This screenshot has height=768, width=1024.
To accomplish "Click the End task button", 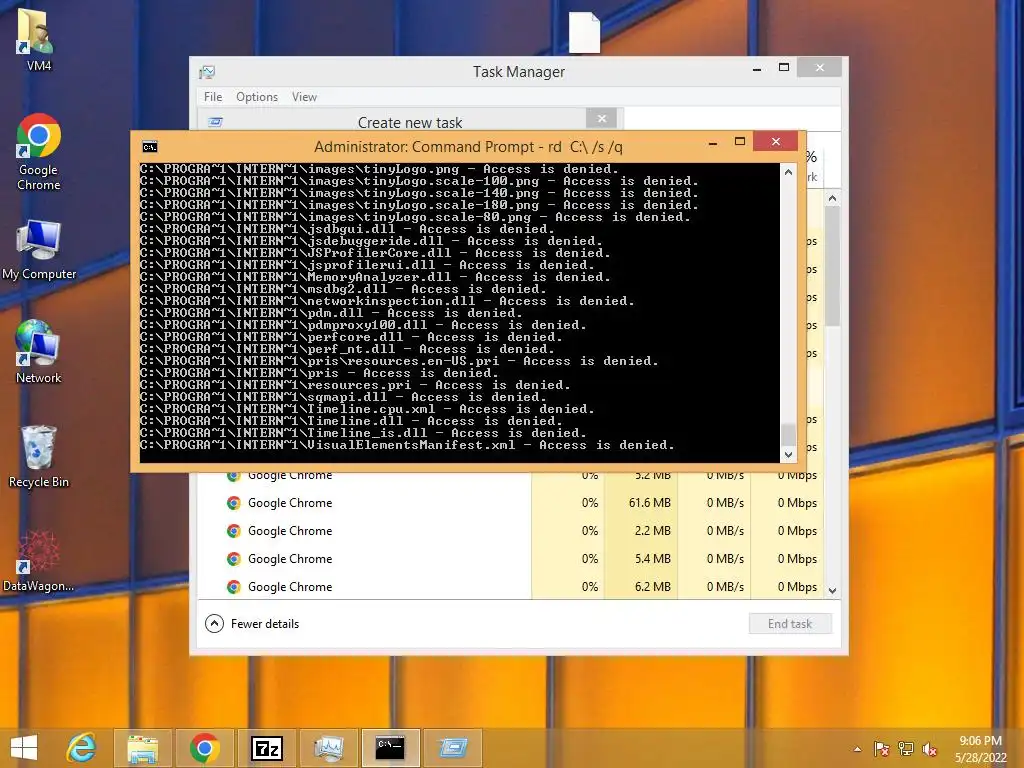I will coord(790,624).
